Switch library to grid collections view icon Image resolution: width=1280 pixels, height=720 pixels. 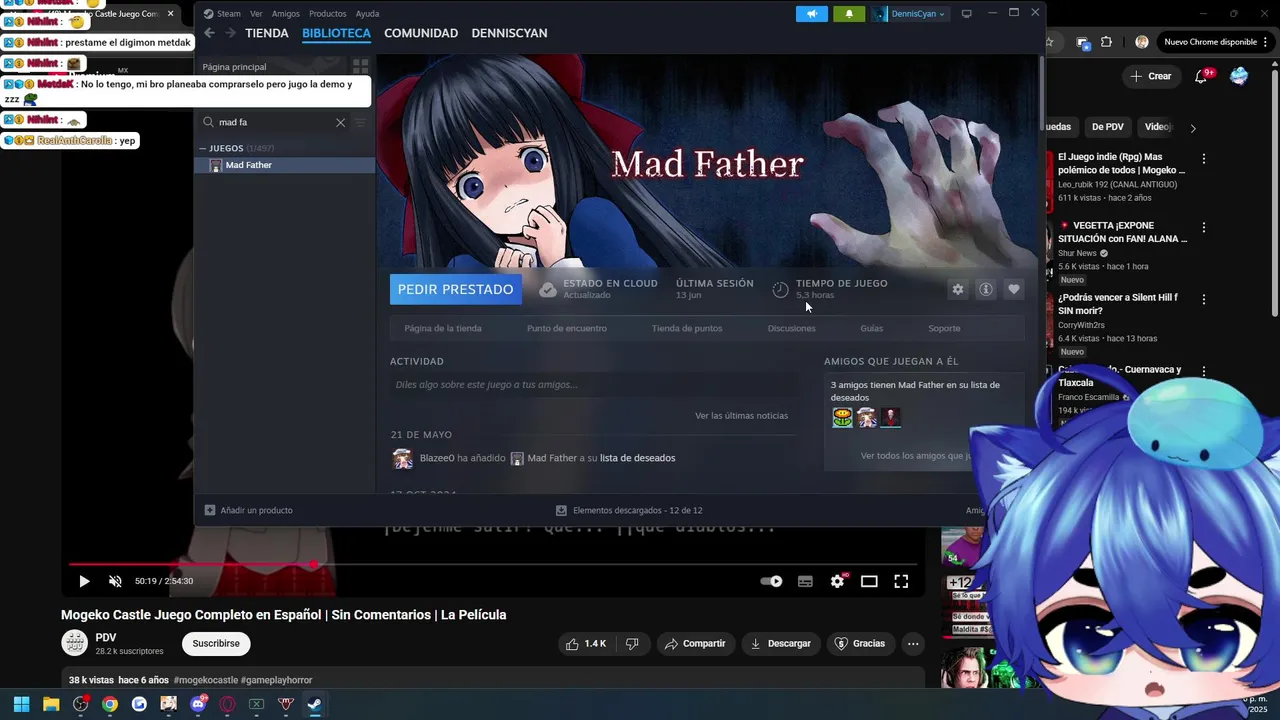tap(360, 67)
